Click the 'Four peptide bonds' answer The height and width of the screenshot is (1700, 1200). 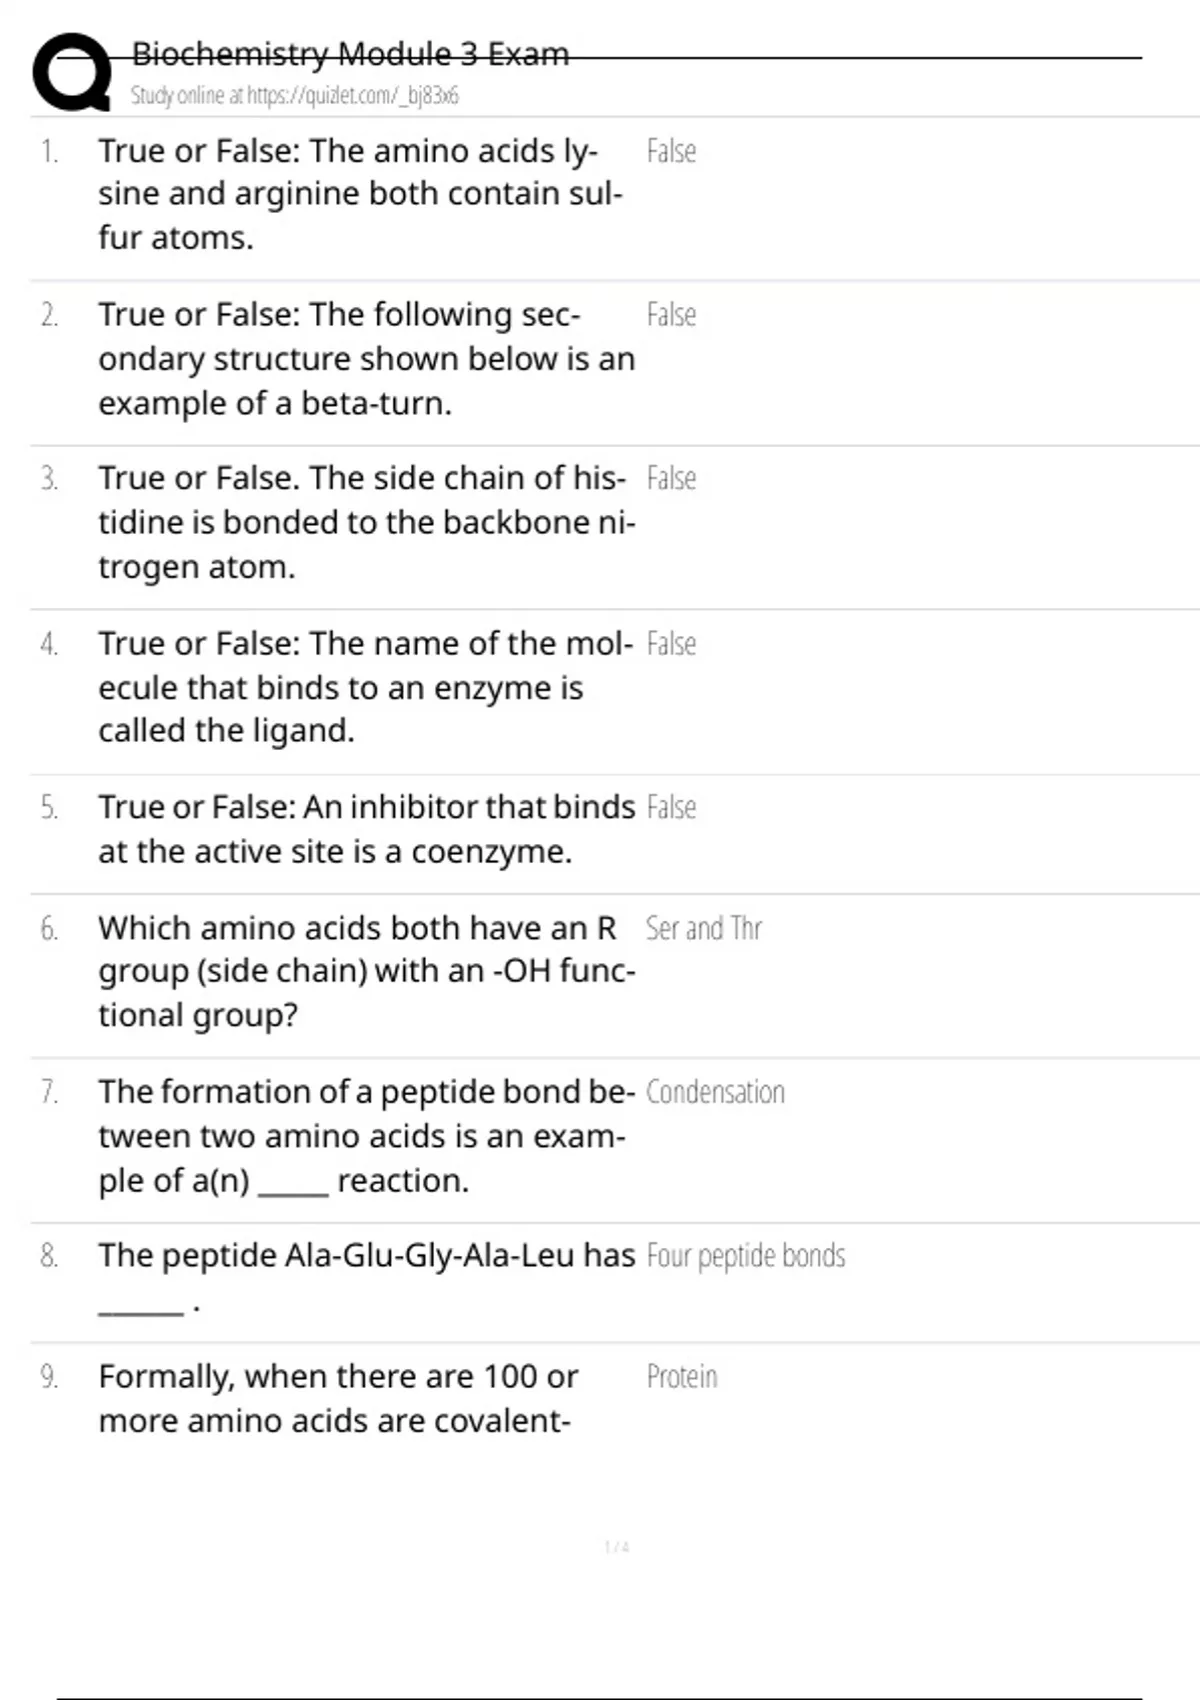point(746,1256)
